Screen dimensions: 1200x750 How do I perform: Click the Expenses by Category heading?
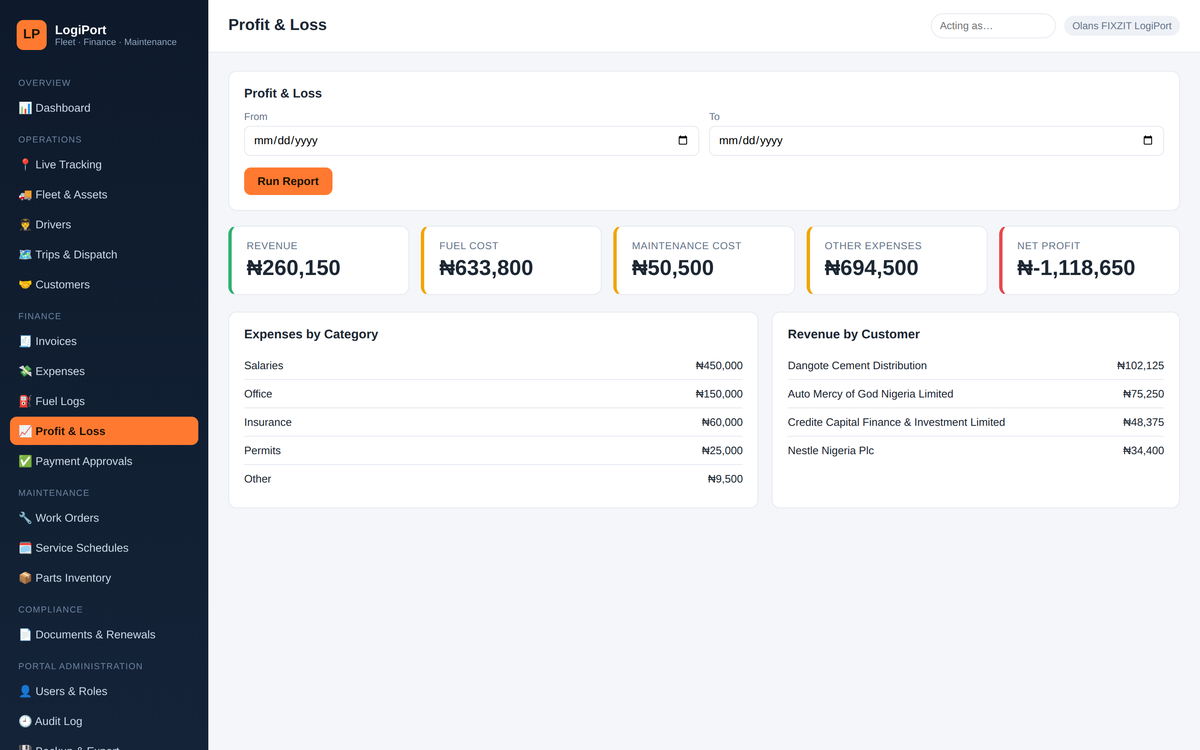(x=311, y=334)
